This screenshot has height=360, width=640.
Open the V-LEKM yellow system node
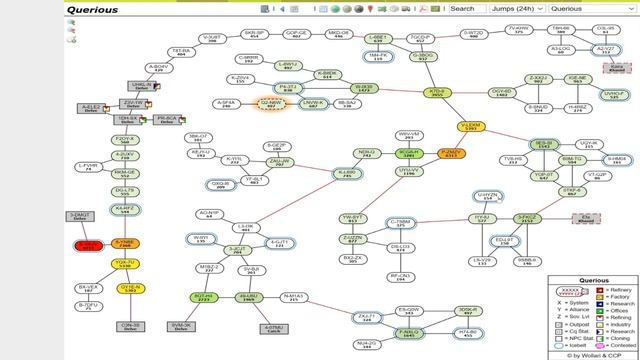(x=471, y=127)
